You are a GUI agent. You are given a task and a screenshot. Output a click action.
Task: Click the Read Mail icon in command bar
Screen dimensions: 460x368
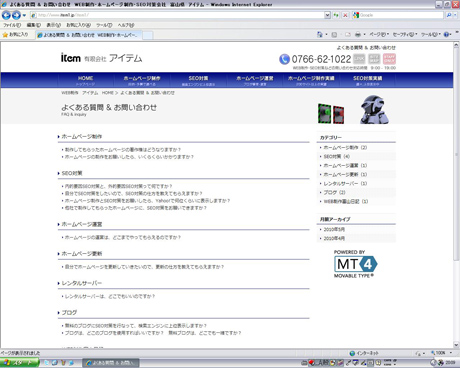pos(348,34)
